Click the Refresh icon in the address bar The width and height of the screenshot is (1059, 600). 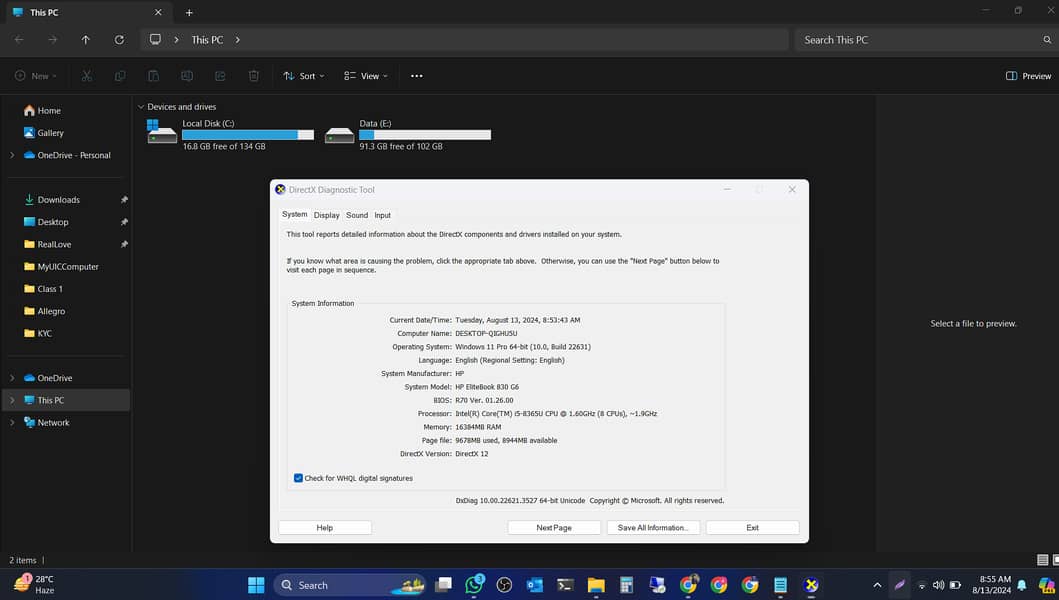pos(119,40)
